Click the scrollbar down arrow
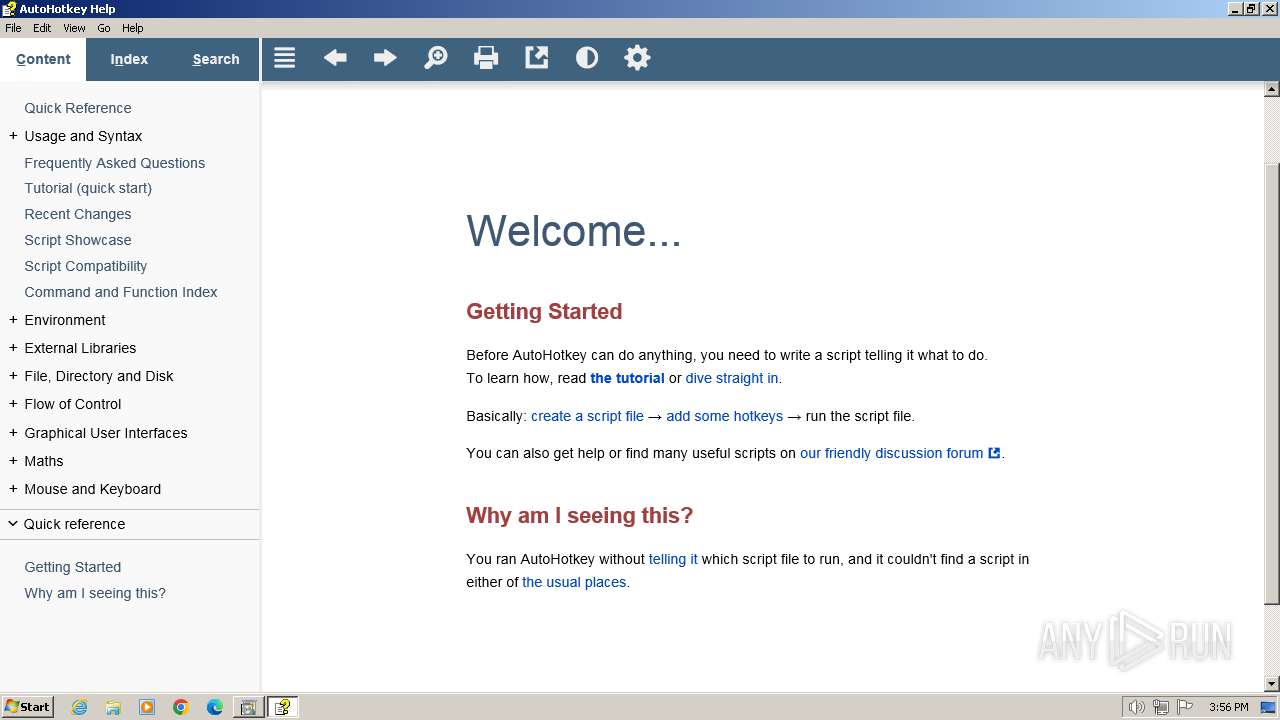Image resolution: width=1280 pixels, height=720 pixels. click(x=1271, y=684)
